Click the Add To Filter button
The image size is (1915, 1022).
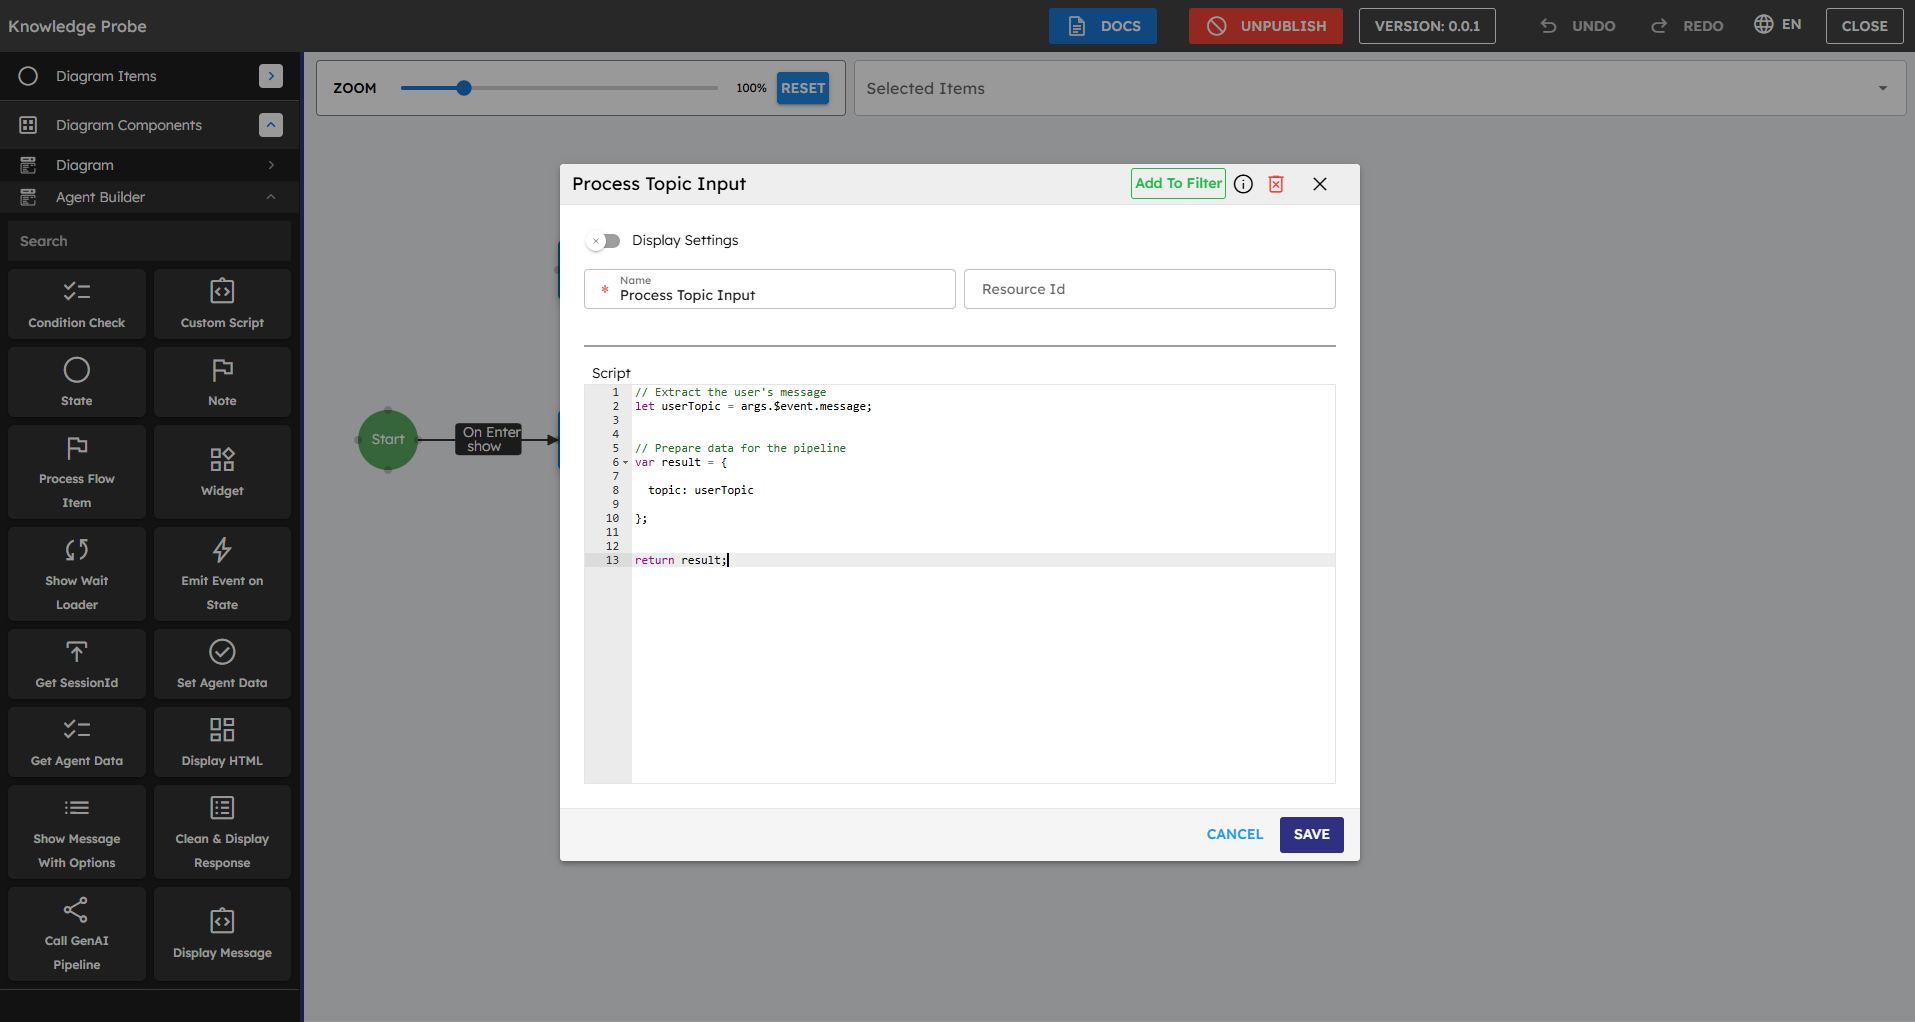(1178, 184)
